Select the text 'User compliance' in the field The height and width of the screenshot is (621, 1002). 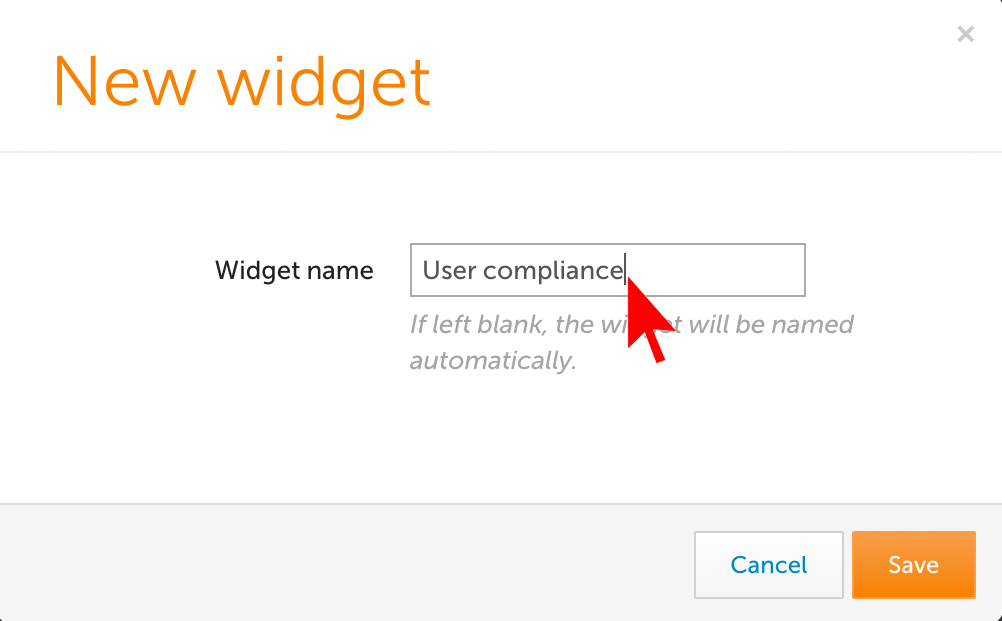point(520,270)
